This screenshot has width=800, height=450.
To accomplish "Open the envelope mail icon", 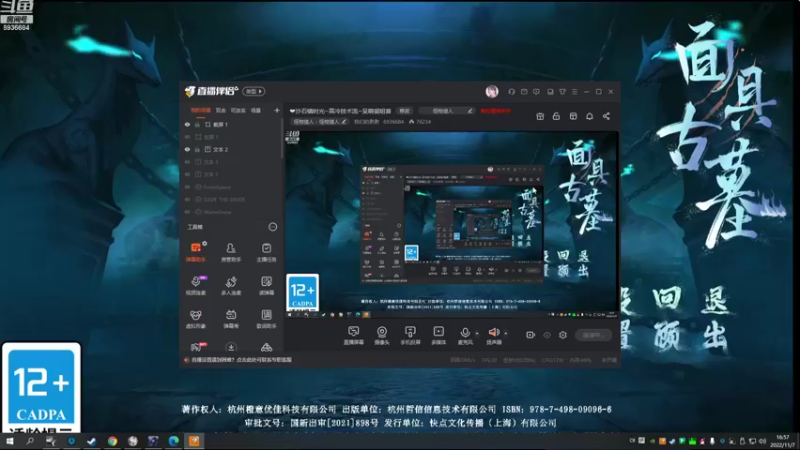I will click(x=524, y=92).
